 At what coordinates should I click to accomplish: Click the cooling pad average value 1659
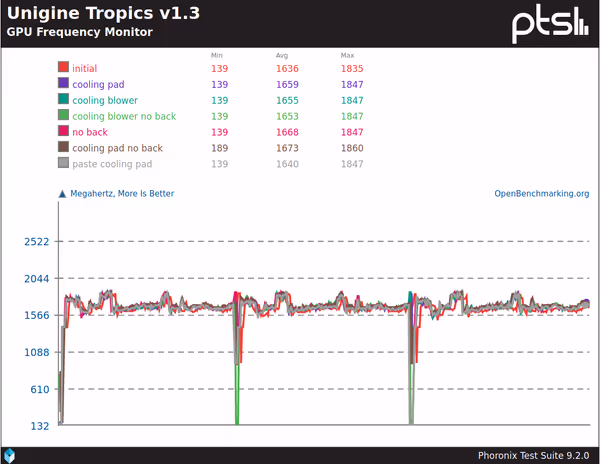[287, 85]
